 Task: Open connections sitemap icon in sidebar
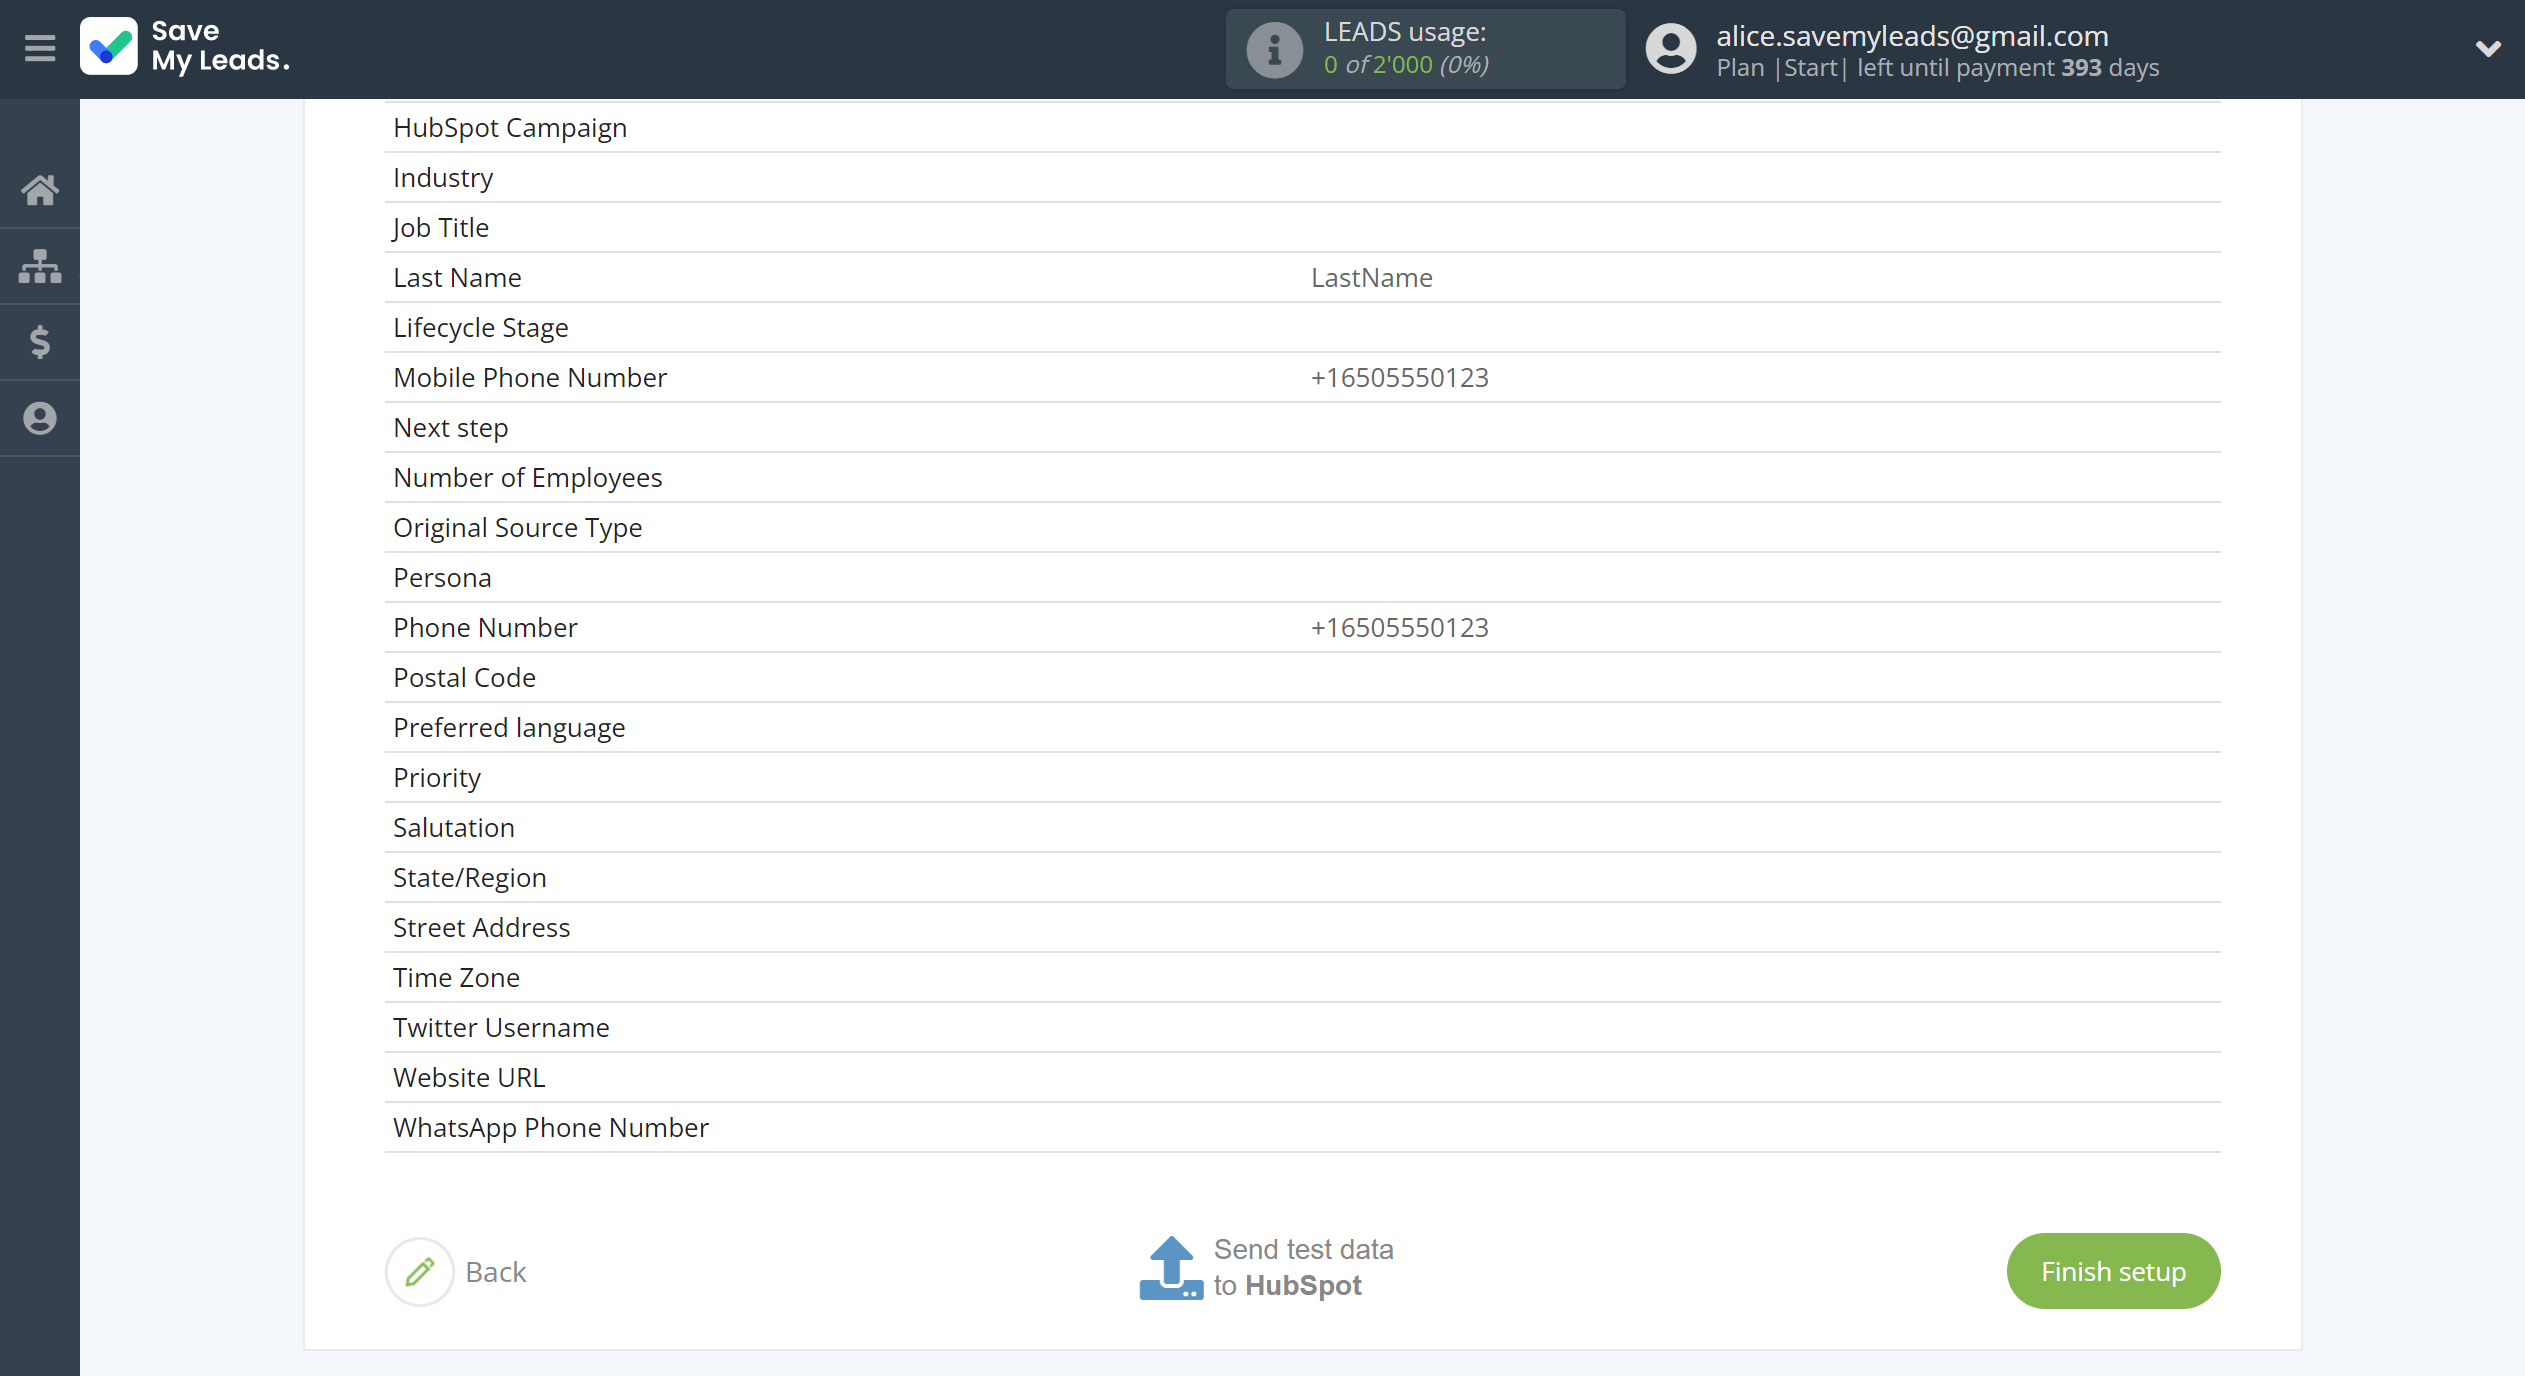pyautogui.click(x=40, y=266)
